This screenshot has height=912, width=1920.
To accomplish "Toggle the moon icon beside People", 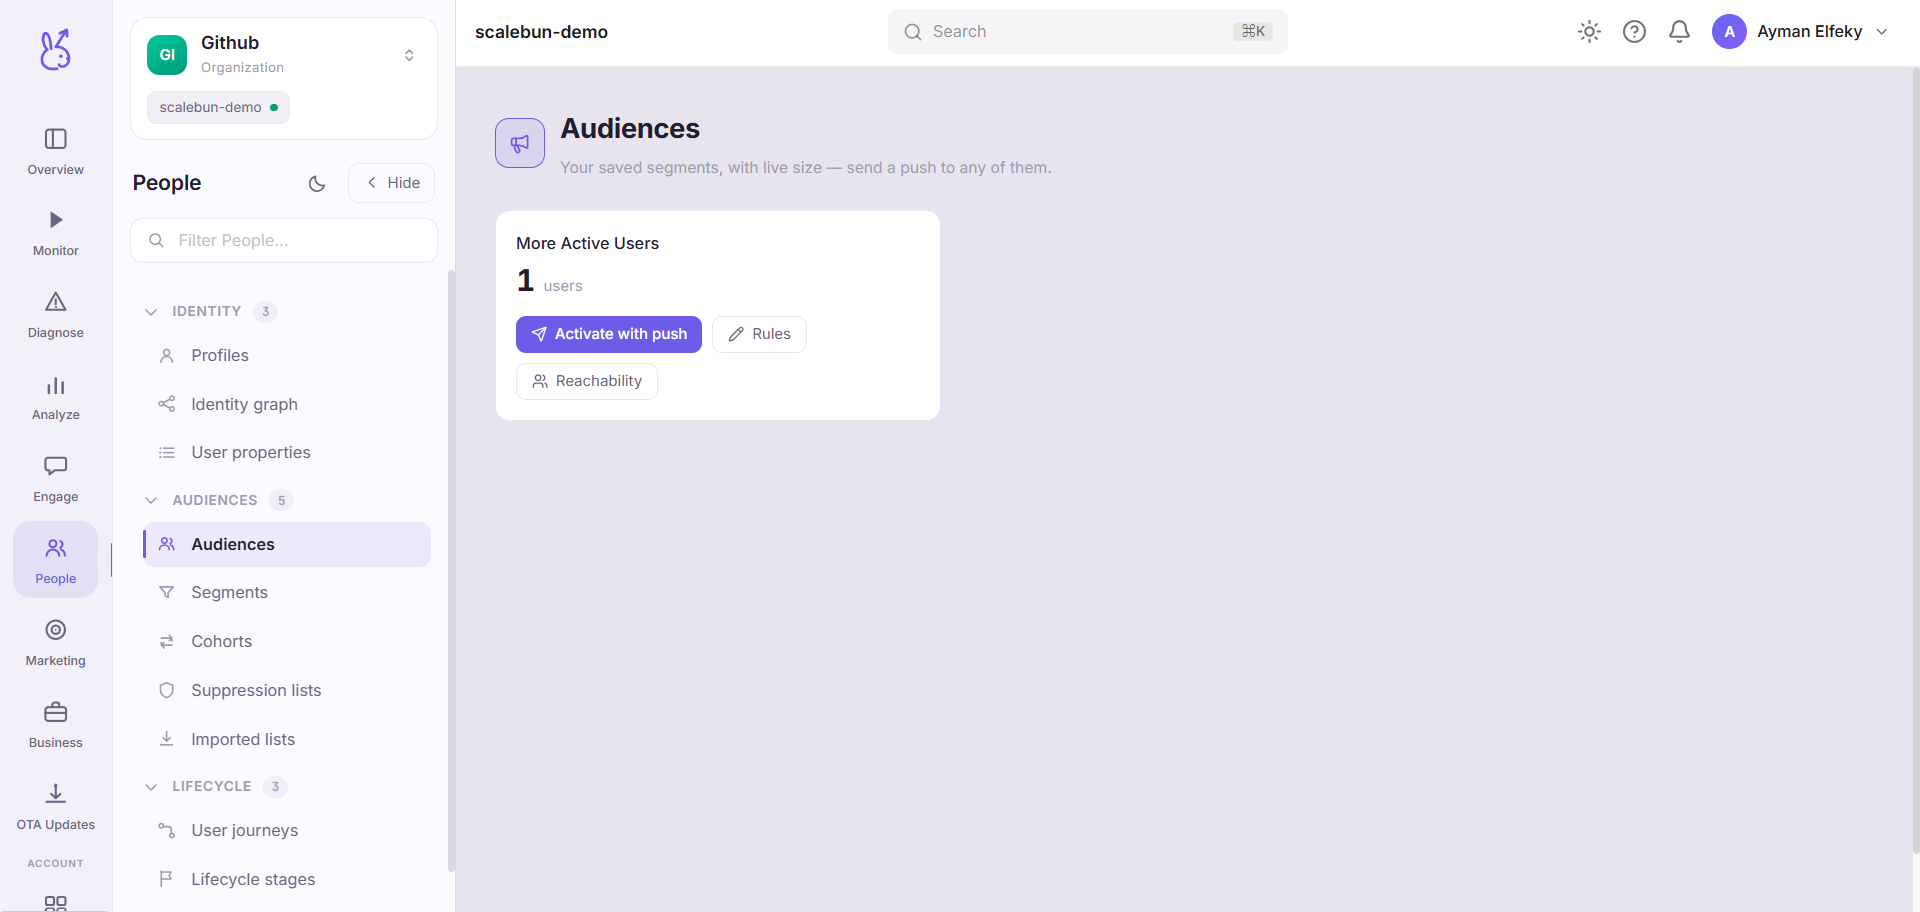I will click(x=317, y=183).
